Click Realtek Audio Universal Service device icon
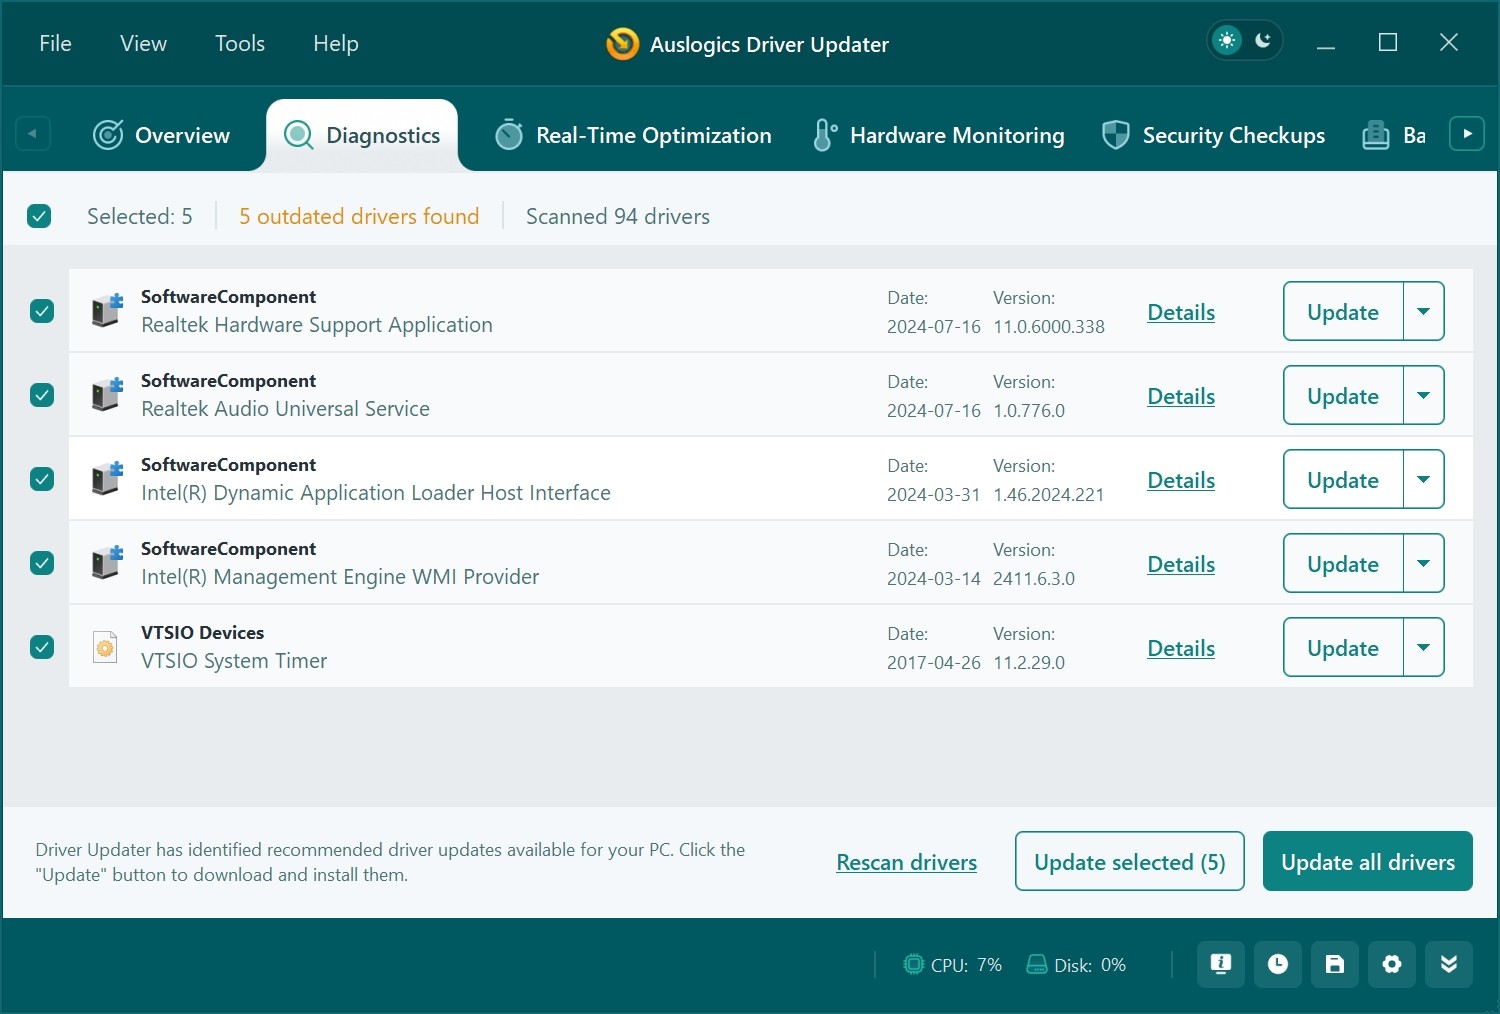1500x1014 pixels. [106, 395]
